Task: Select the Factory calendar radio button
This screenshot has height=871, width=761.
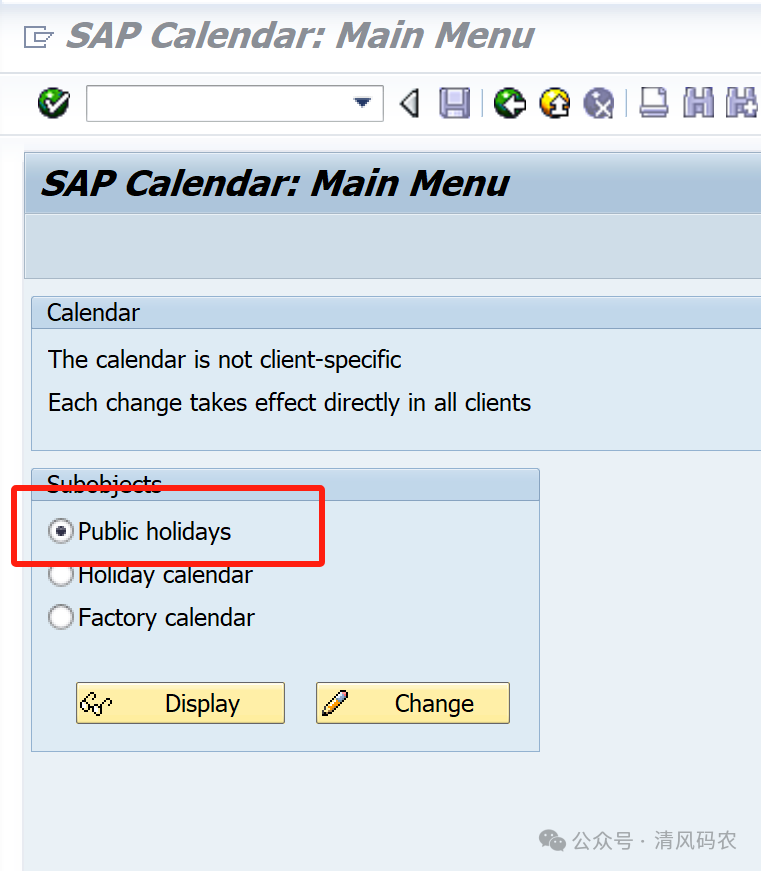Action: 61,618
